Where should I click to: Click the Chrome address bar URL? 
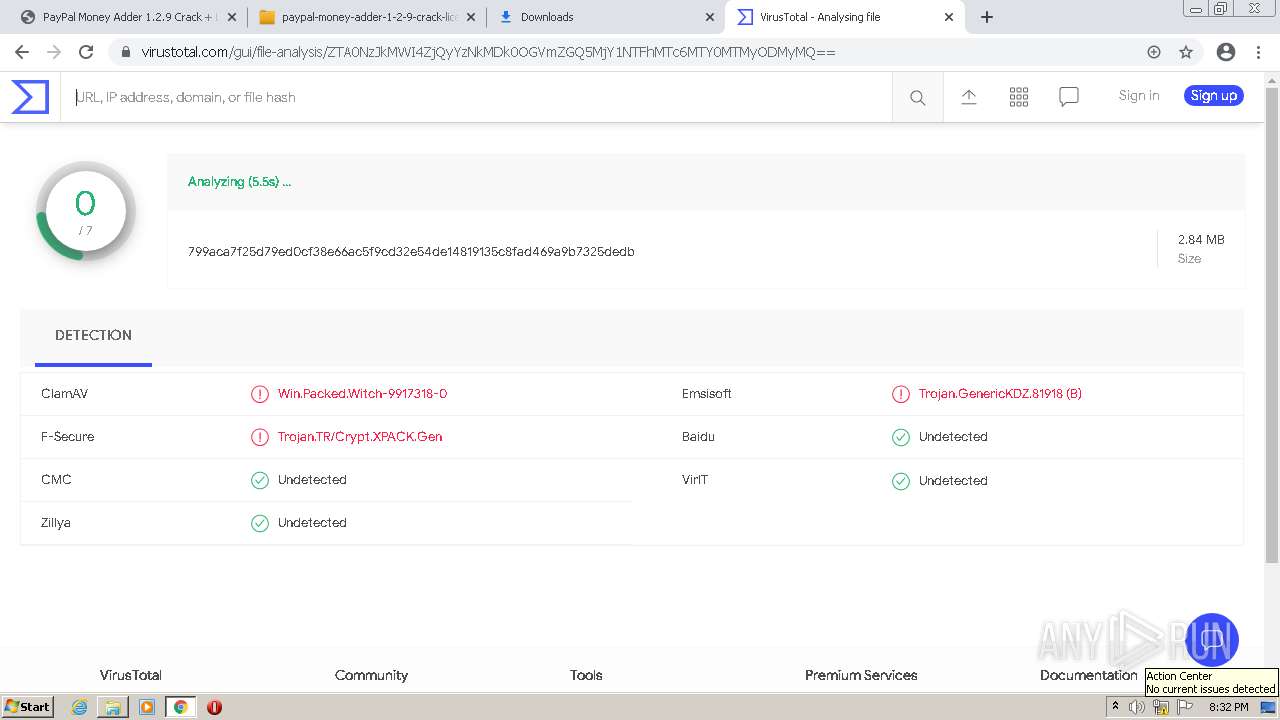coord(488,52)
